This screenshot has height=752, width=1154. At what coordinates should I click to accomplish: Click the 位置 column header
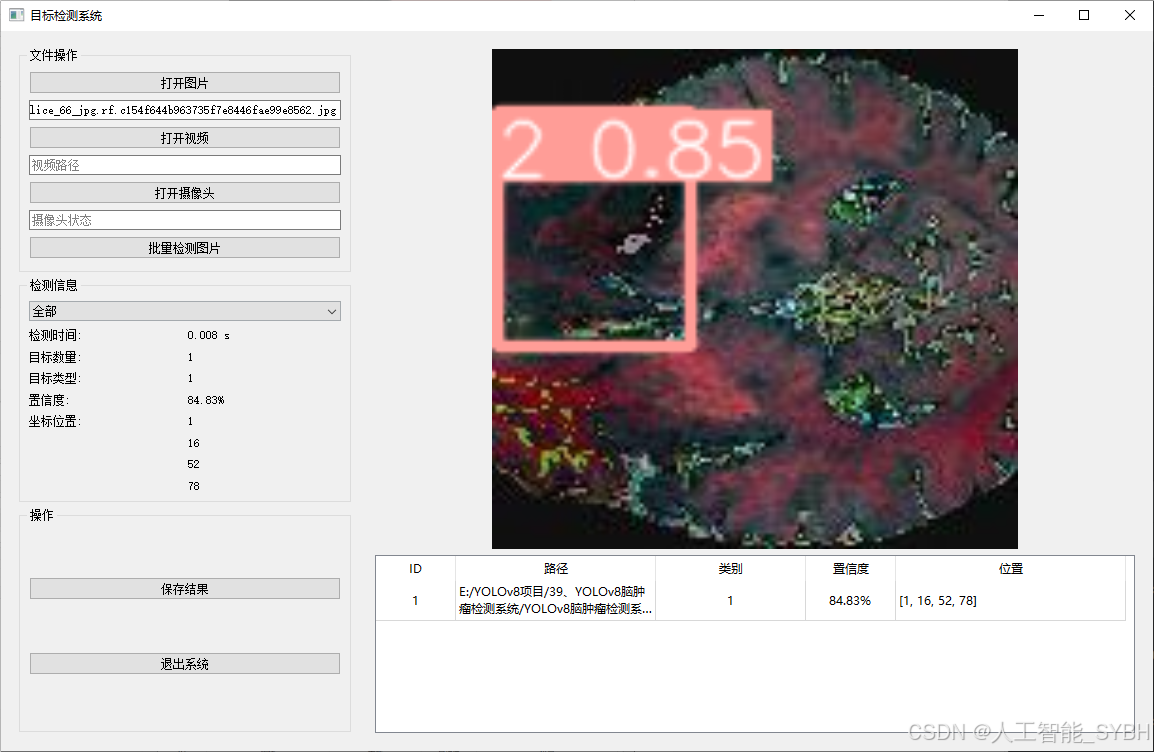click(1010, 569)
